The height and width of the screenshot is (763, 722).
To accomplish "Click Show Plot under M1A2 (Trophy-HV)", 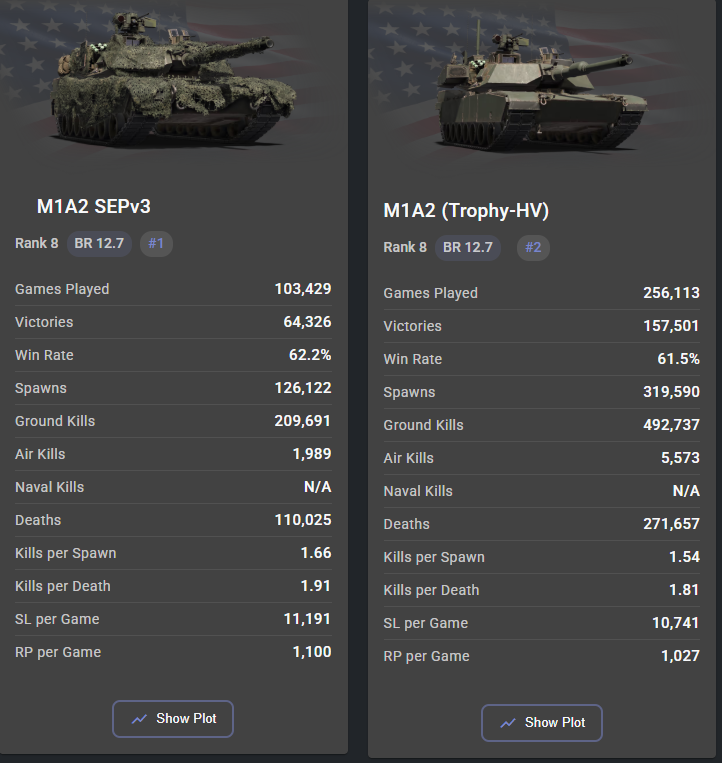I will 542,723.
